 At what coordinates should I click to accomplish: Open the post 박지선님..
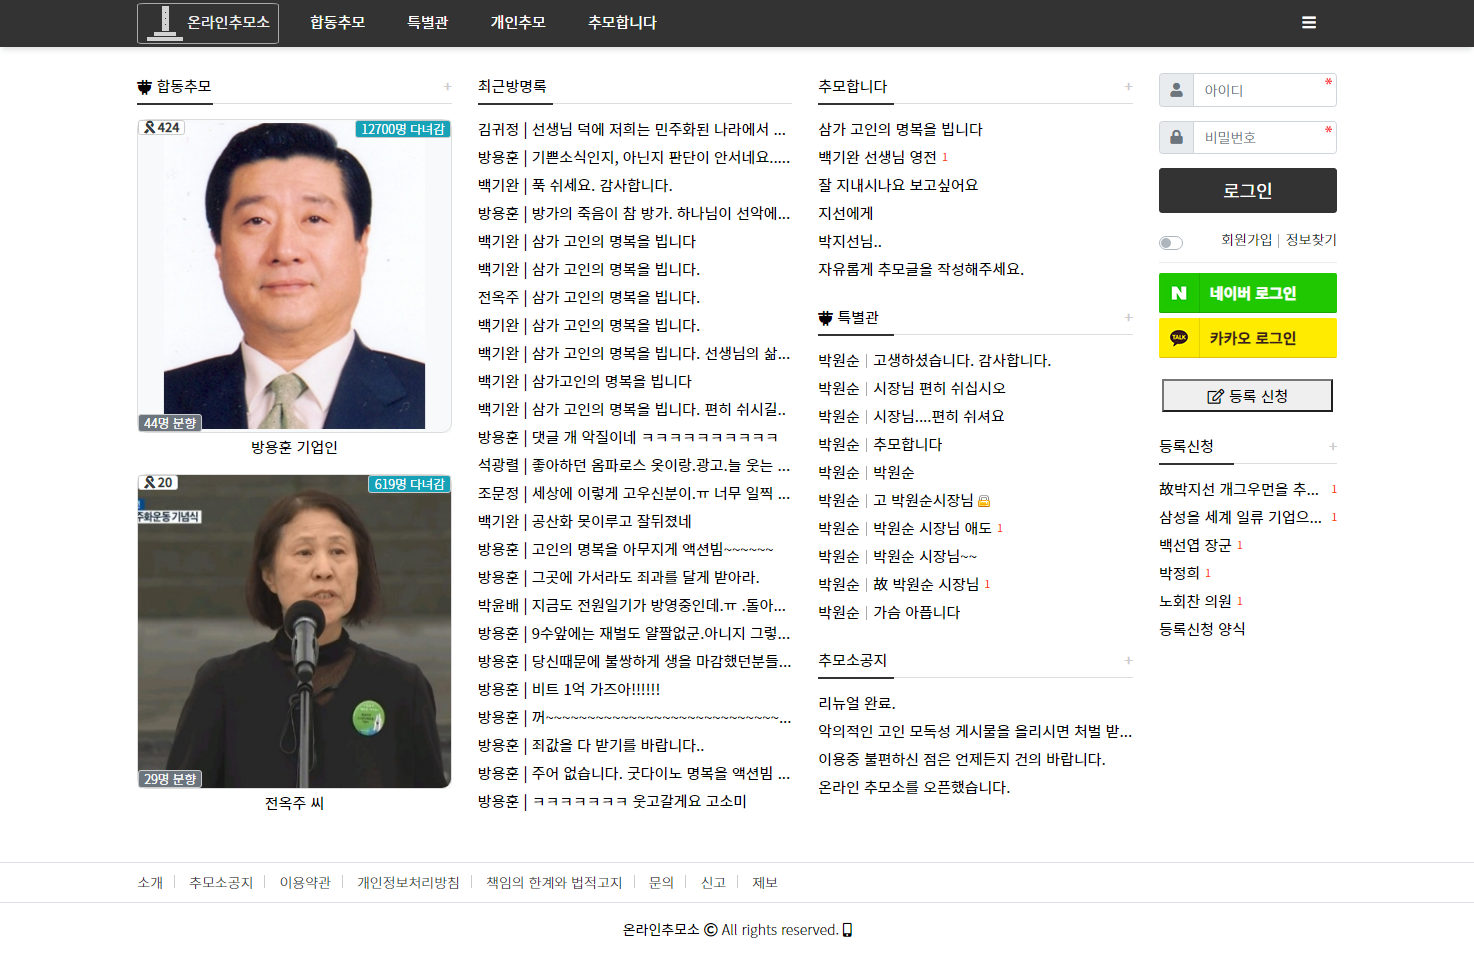click(x=850, y=242)
